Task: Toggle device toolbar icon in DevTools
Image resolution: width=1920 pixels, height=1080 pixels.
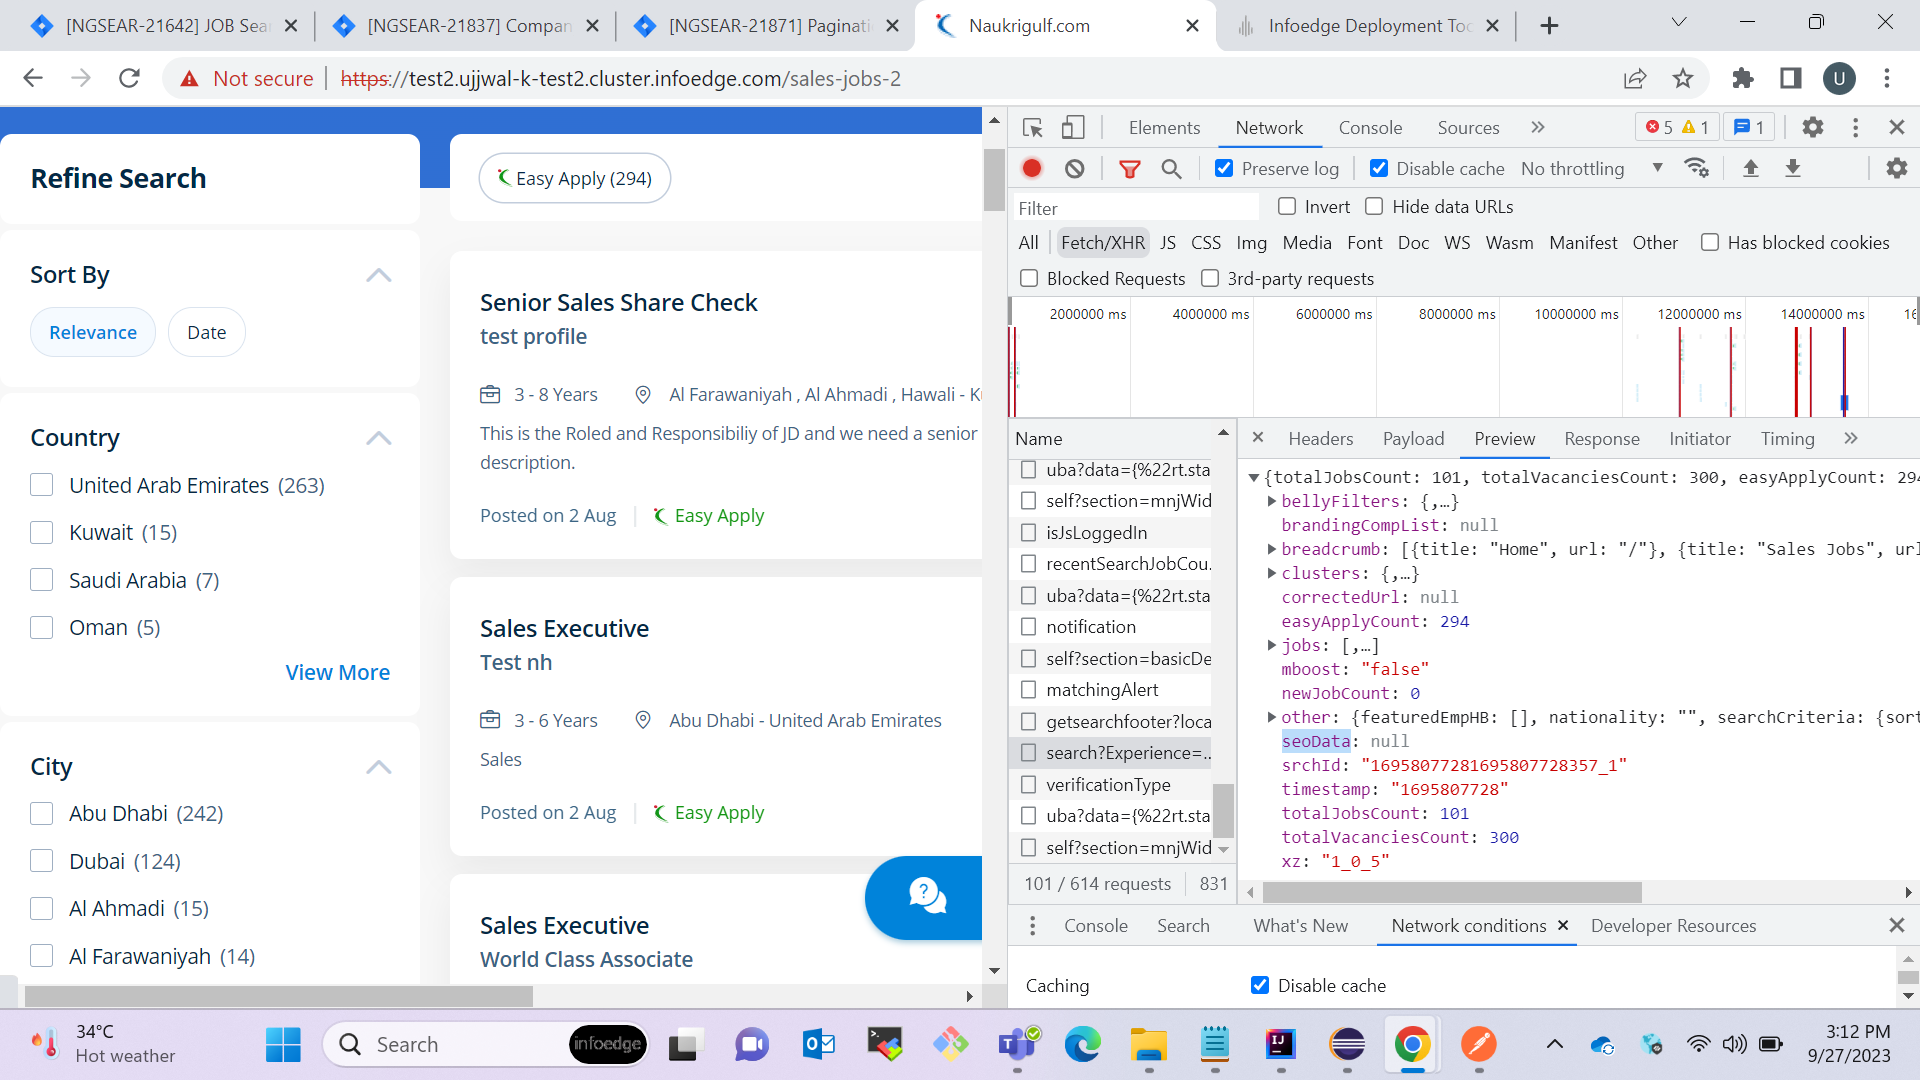Action: point(1073,127)
